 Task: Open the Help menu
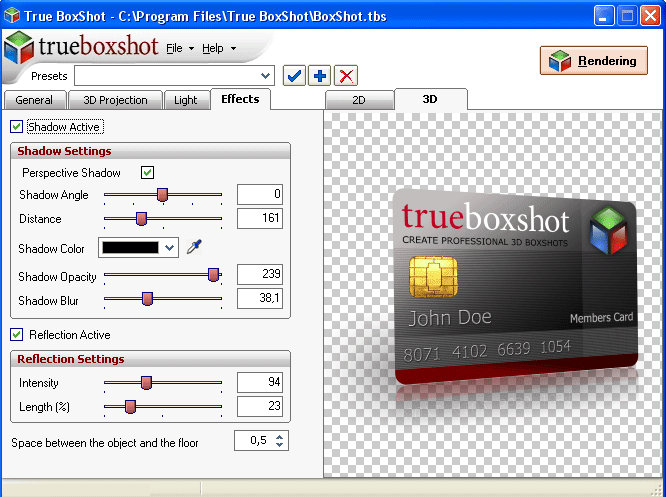pyautogui.click(x=219, y=48)
